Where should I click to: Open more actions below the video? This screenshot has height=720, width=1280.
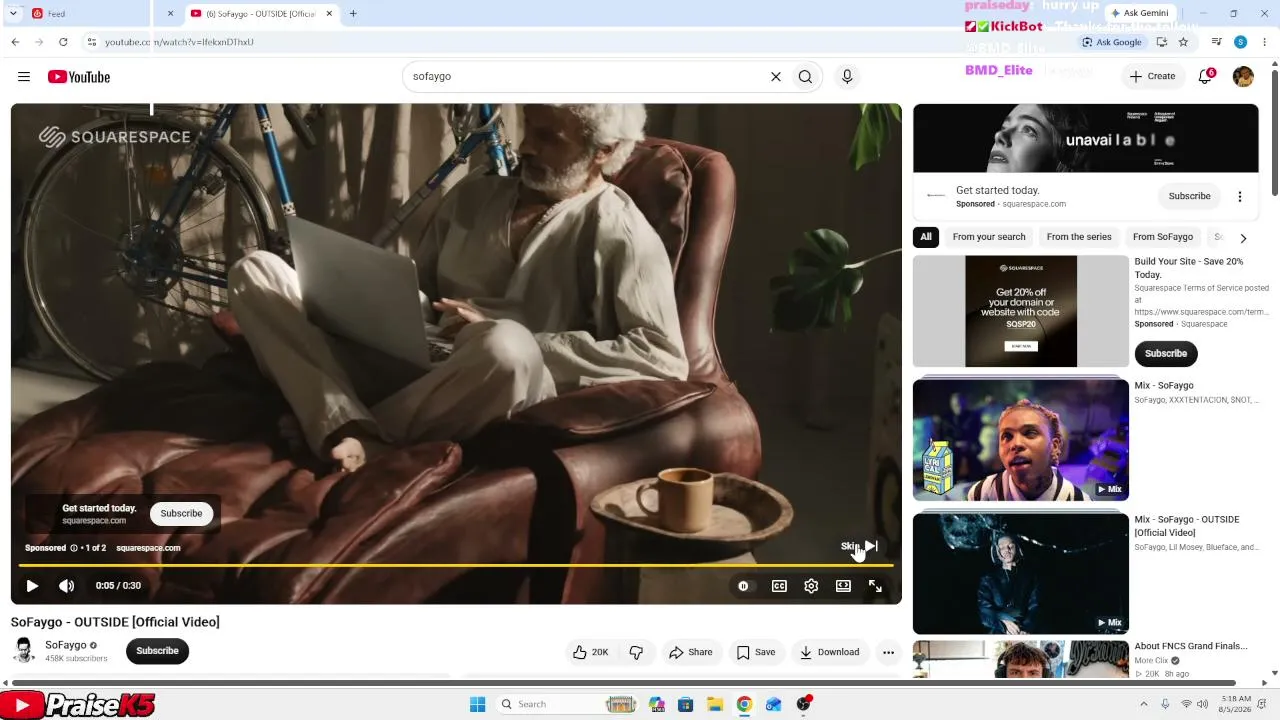[888, 652]
